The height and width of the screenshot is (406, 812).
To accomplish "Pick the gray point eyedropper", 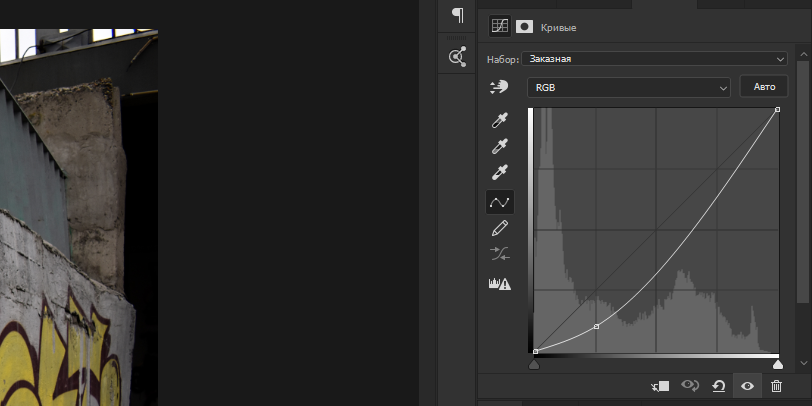I will tap(500, 147).
